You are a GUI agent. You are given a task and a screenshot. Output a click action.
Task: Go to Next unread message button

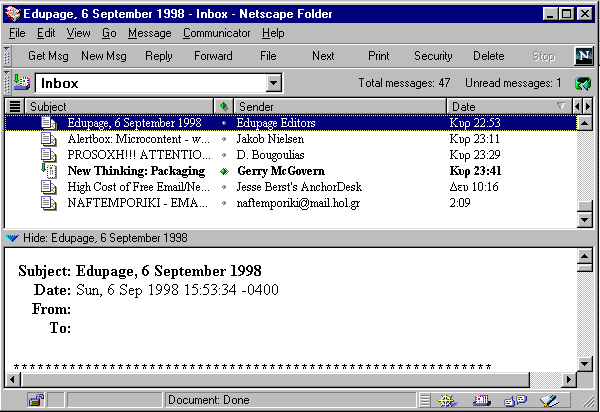pos(323,56)
